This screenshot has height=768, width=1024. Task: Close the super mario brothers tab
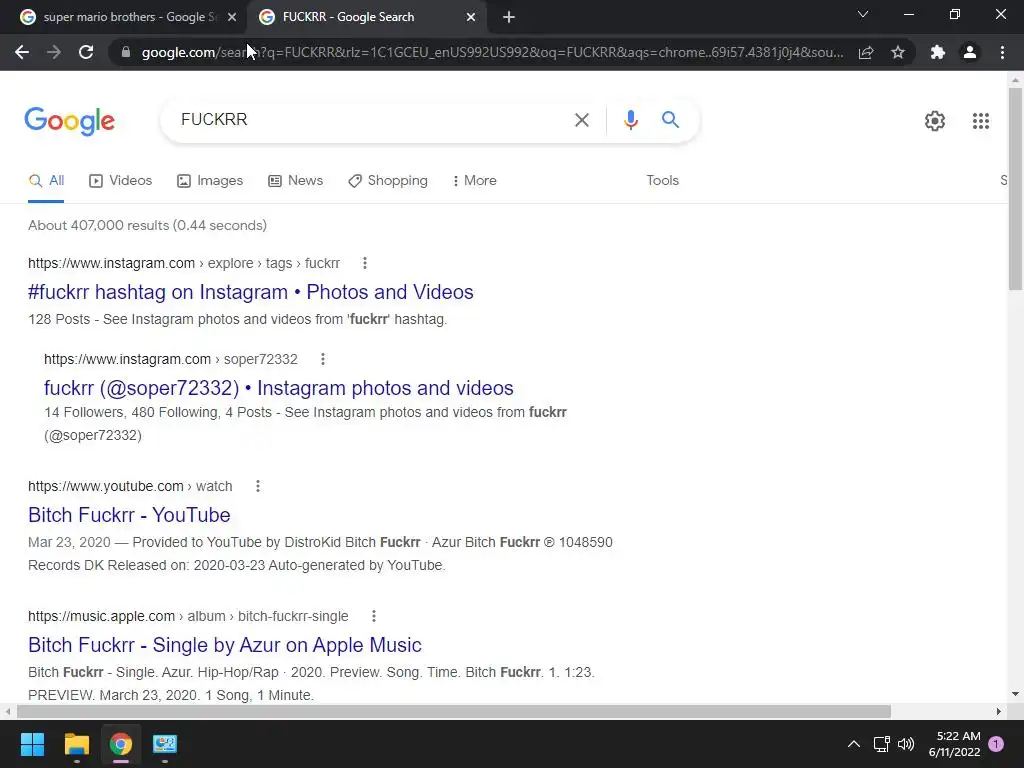tap(232, 18)
